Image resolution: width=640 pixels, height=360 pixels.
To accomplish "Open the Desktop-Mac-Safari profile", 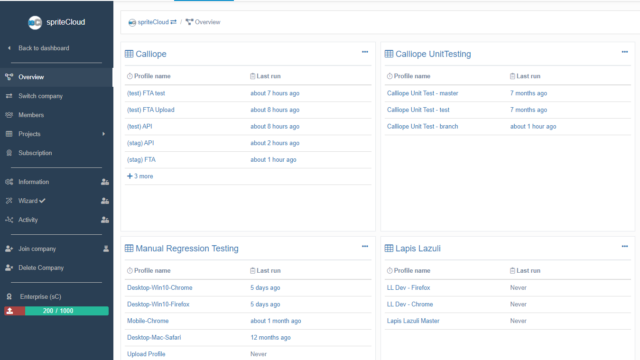I will pyautogui.click(x=154, y=338).
